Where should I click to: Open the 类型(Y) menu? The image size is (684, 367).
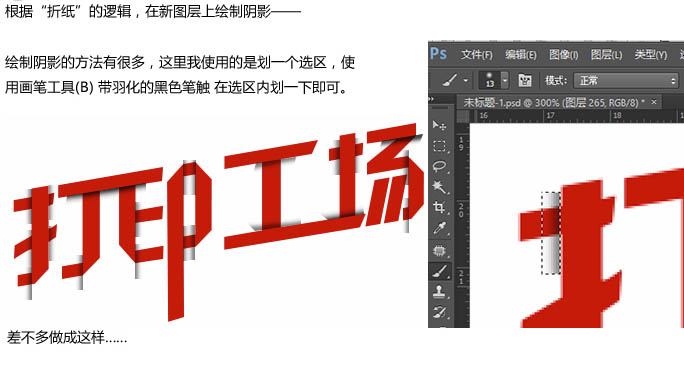[x=651, y=55]
